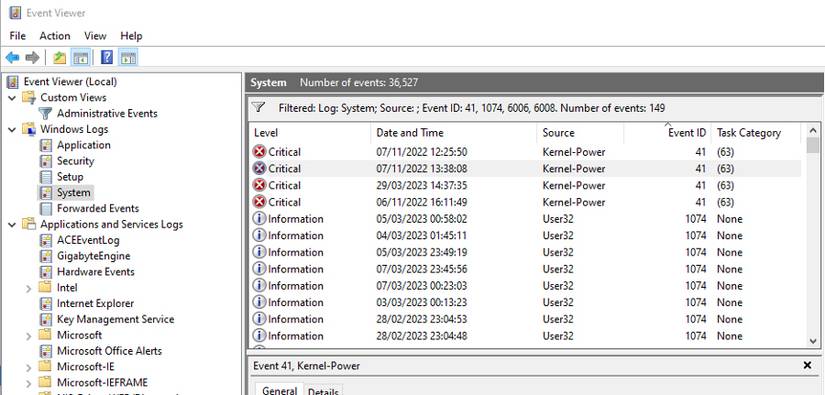This screenshot has height=395, width=825.
Task: Open the Key Management Service log
Action: point(115,319)
